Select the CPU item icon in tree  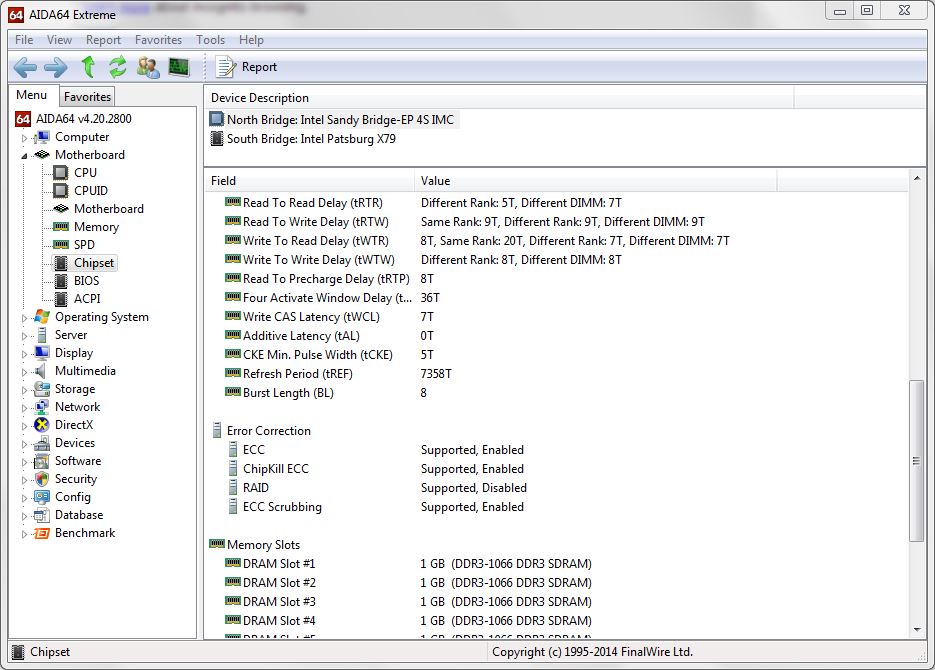click(x=60, y=173)
